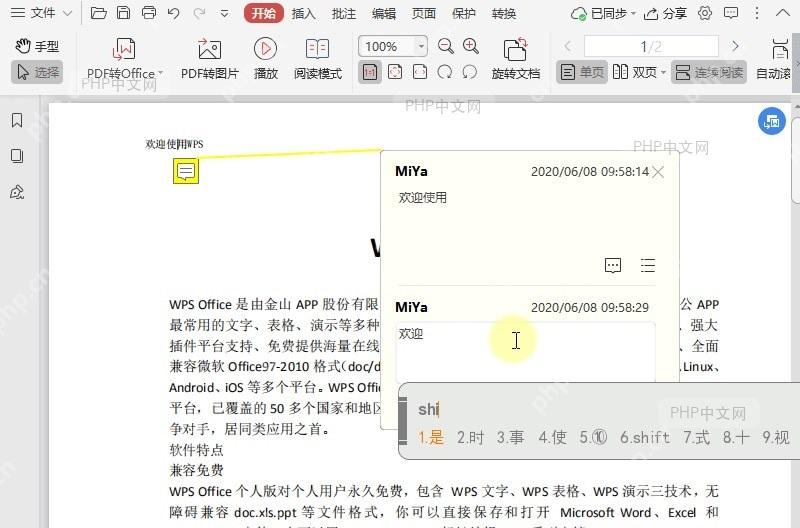Choose IME candidate 2.时
This screenshot has width=800, height=528.
[470, 437]
